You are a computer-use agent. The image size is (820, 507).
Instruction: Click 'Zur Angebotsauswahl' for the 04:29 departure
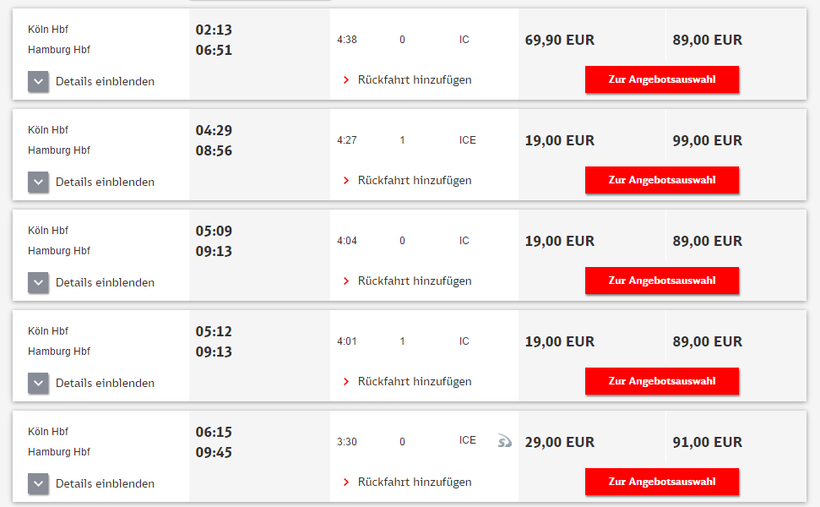pos(662,180)
